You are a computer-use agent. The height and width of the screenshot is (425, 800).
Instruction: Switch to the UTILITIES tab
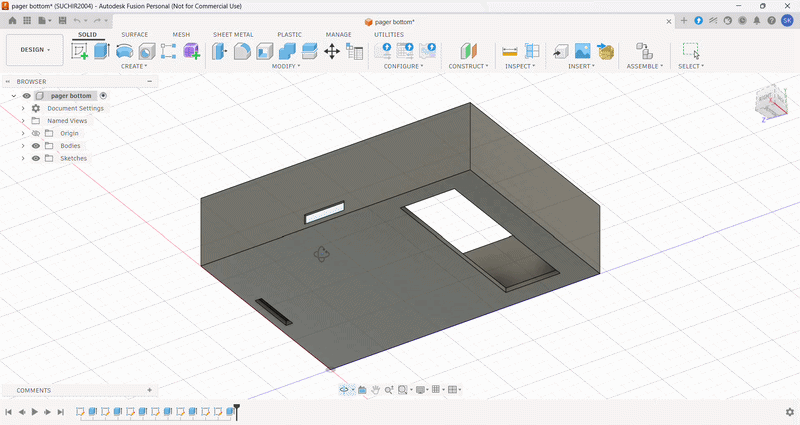coord(389,35)
